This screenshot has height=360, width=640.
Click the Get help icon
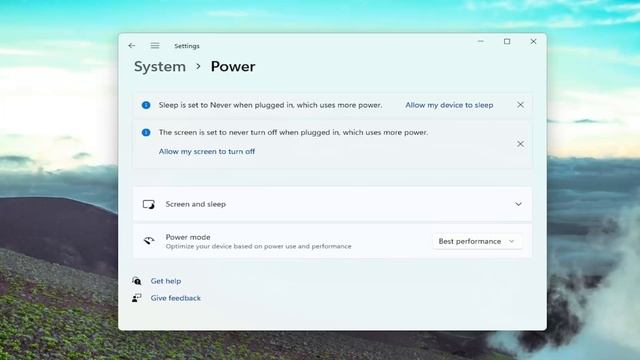[137, 281]
